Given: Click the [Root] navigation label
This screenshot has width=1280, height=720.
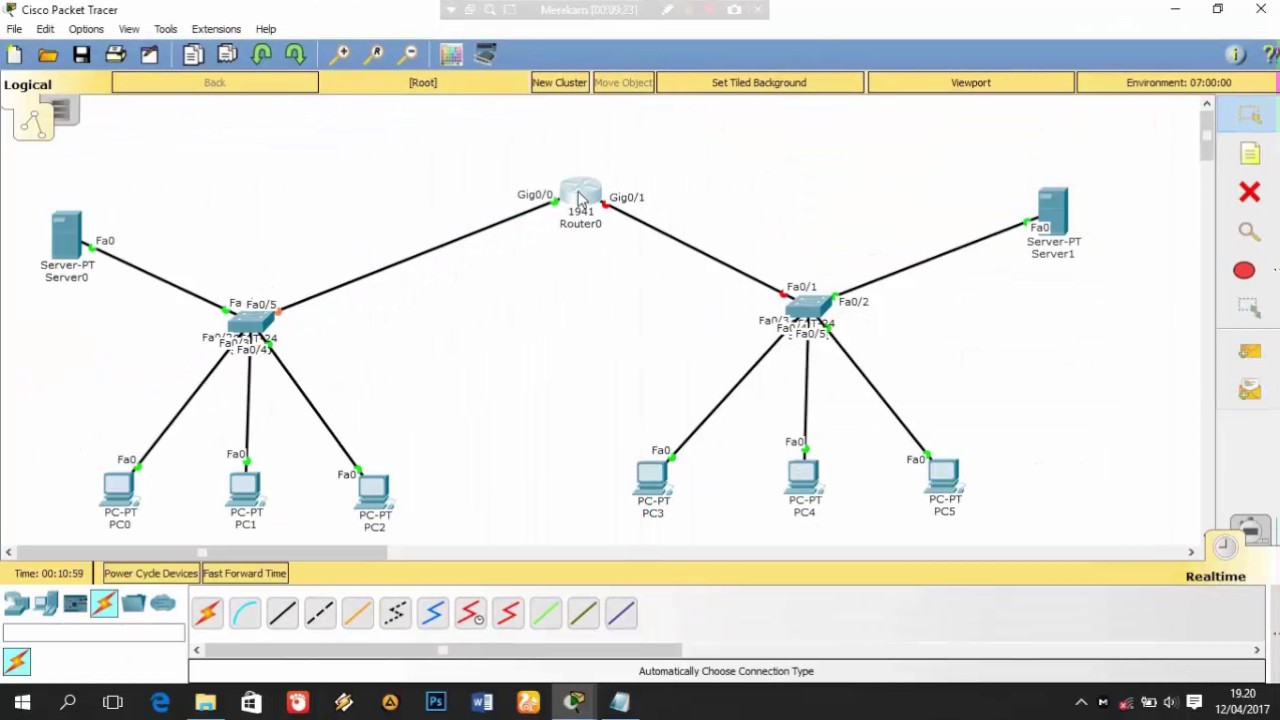Looking at the screenshot, I should (x=423, y=83).
